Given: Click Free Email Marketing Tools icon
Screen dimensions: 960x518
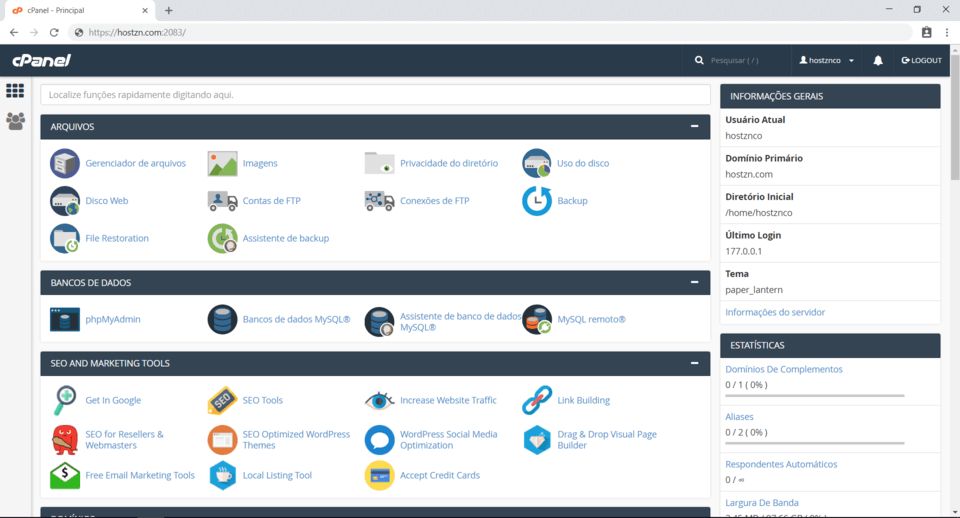Looking at the screenshot, I should coord(65,475).
